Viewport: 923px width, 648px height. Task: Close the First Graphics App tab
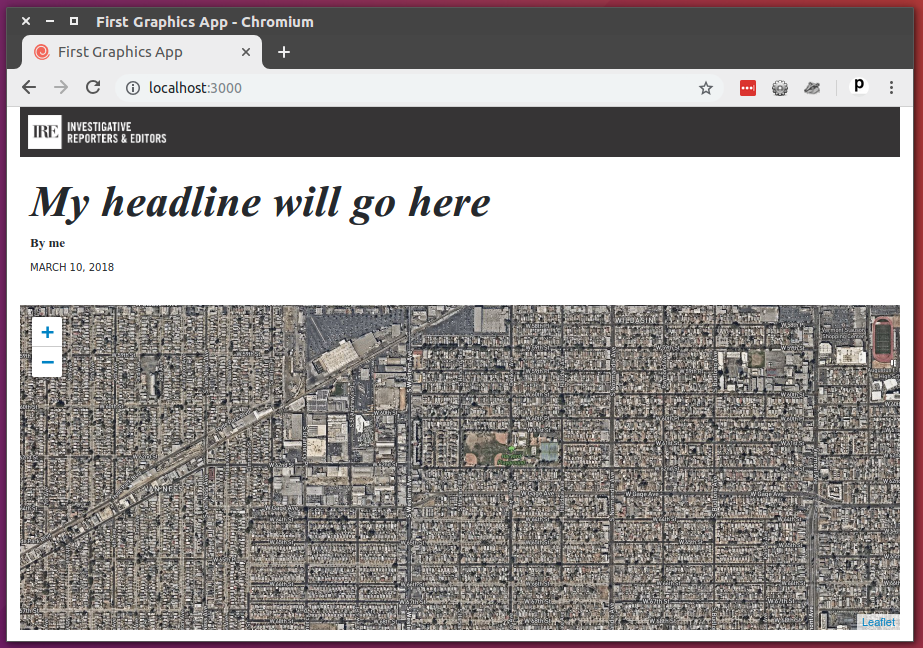246,52
